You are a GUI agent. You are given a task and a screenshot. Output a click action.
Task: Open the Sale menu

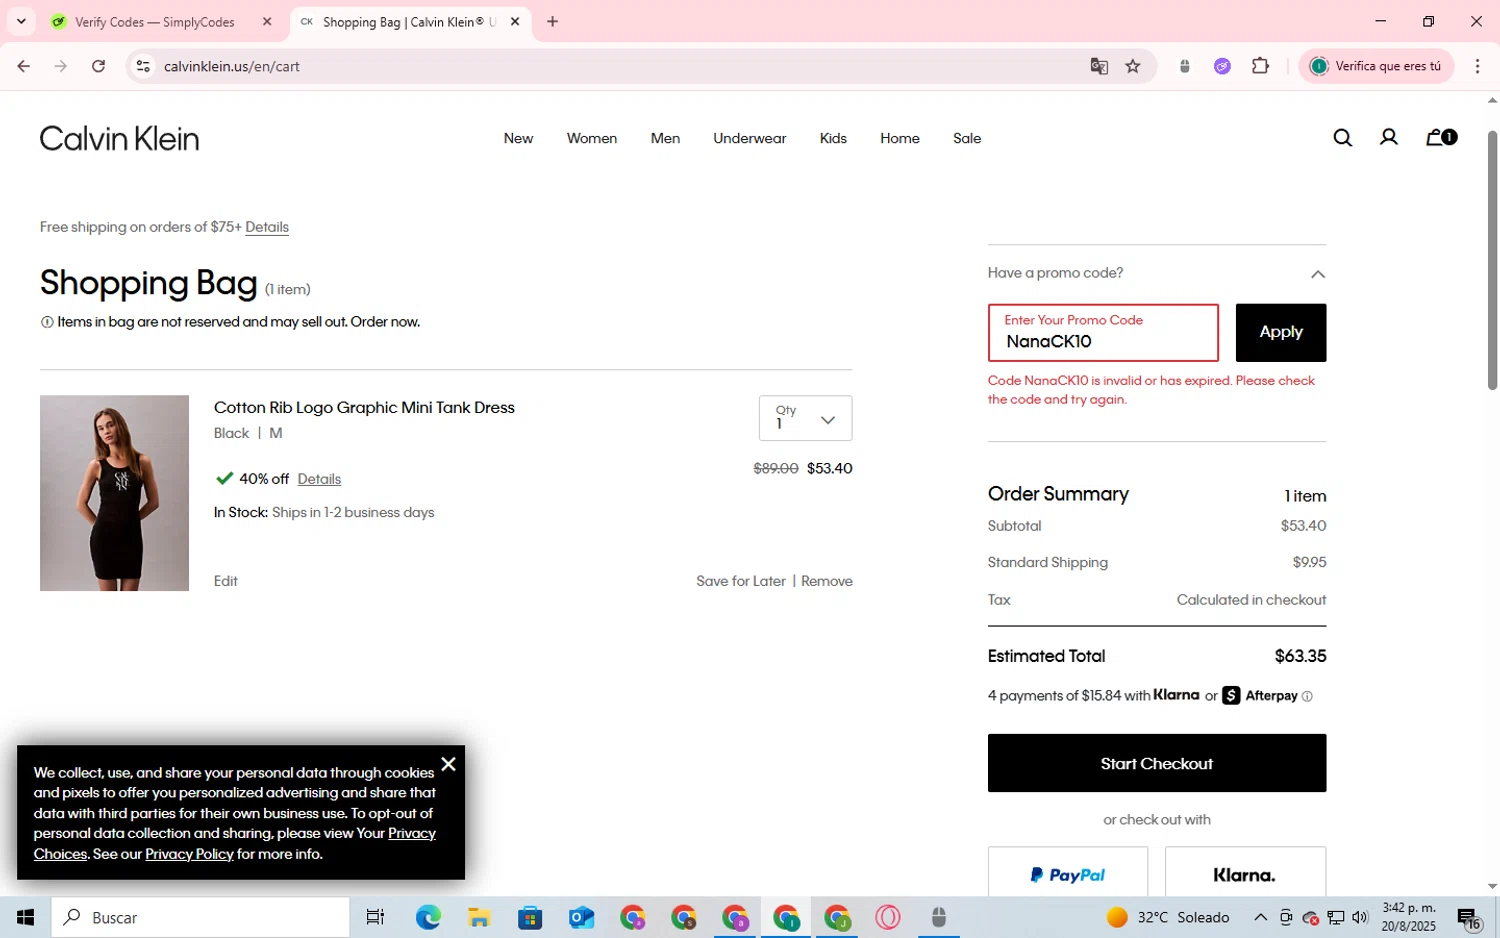click(967, 138)
